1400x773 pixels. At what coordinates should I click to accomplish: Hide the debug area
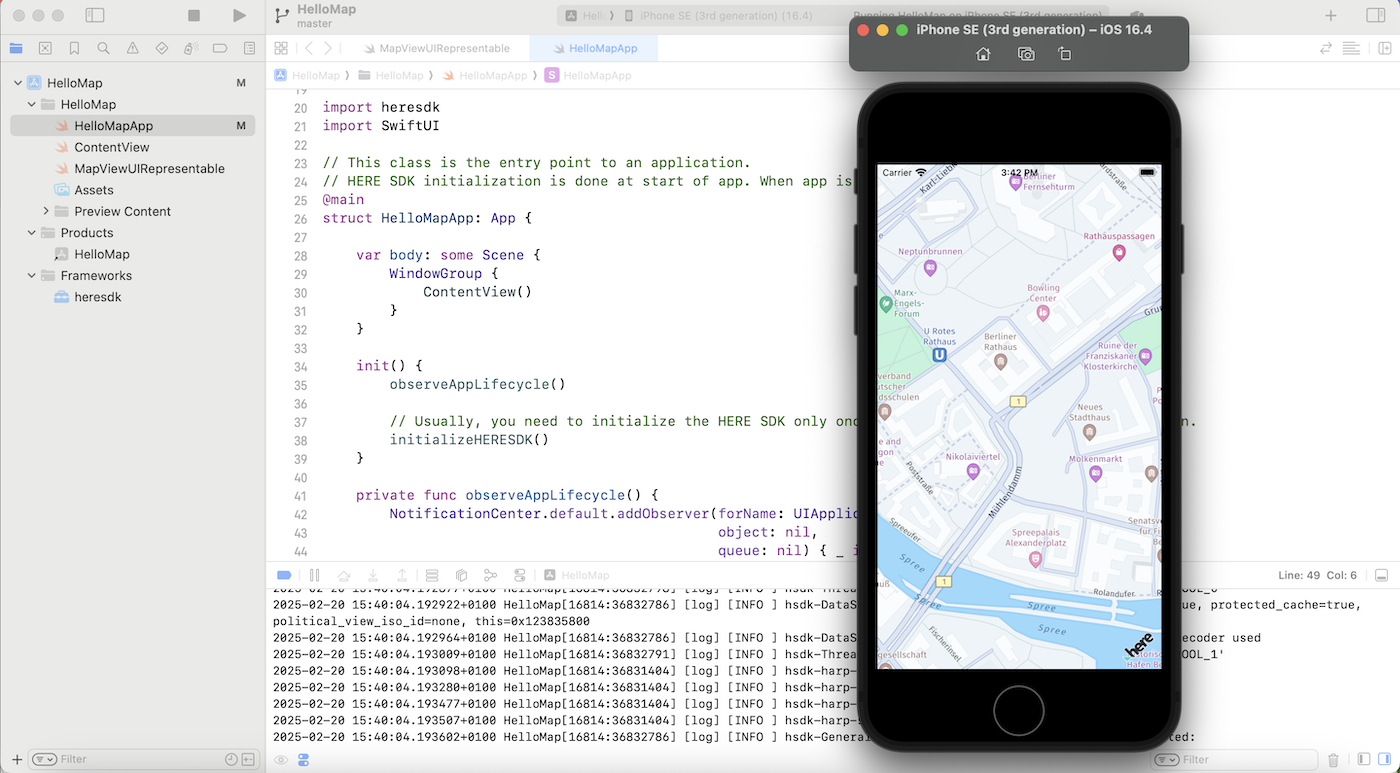pos(1381,575)
